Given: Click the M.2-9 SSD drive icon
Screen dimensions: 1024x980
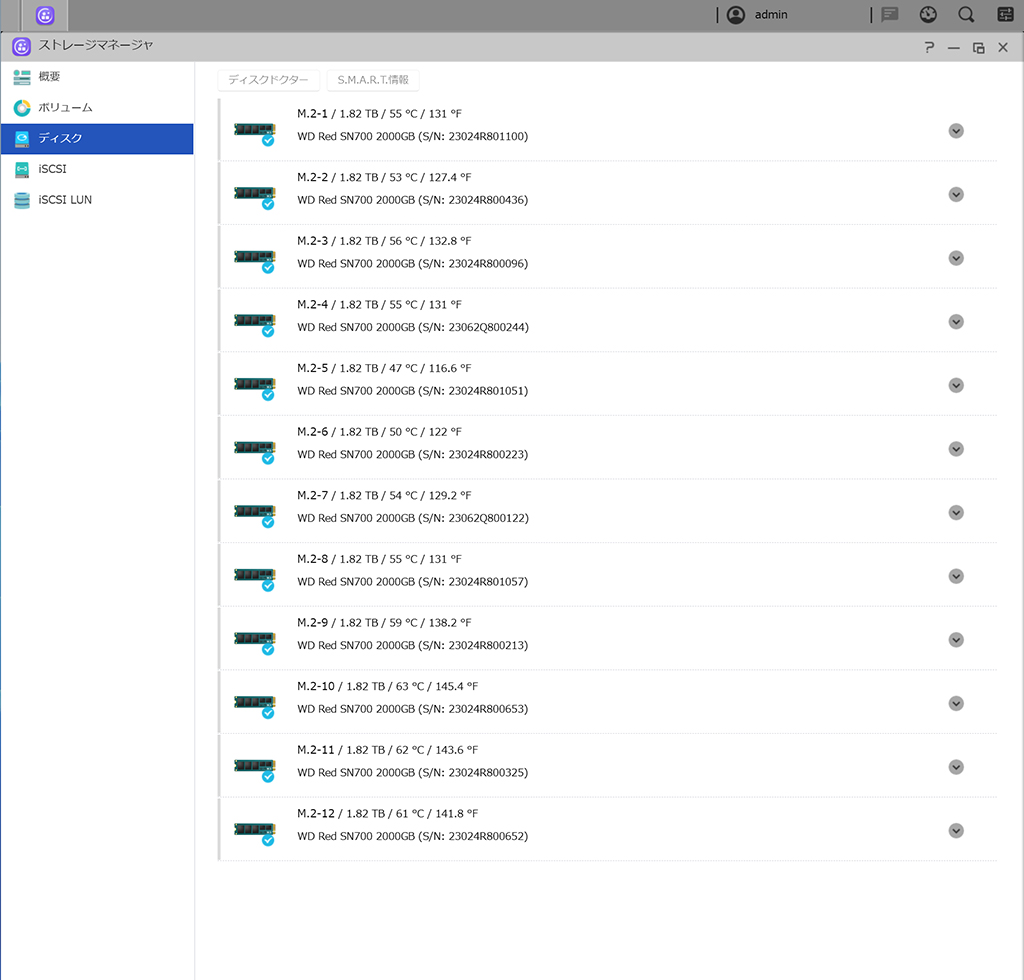Looking at the screenshot, I should click(x=255, y=642).
